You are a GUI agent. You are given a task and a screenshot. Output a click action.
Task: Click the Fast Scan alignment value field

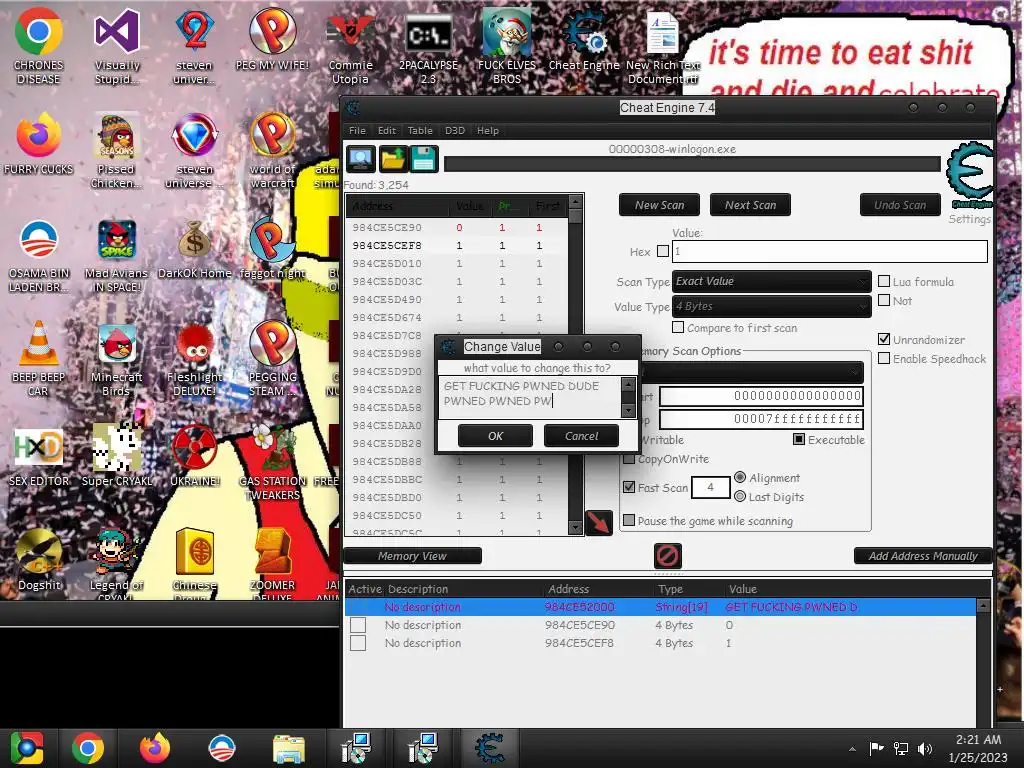[x=711, y=487]
